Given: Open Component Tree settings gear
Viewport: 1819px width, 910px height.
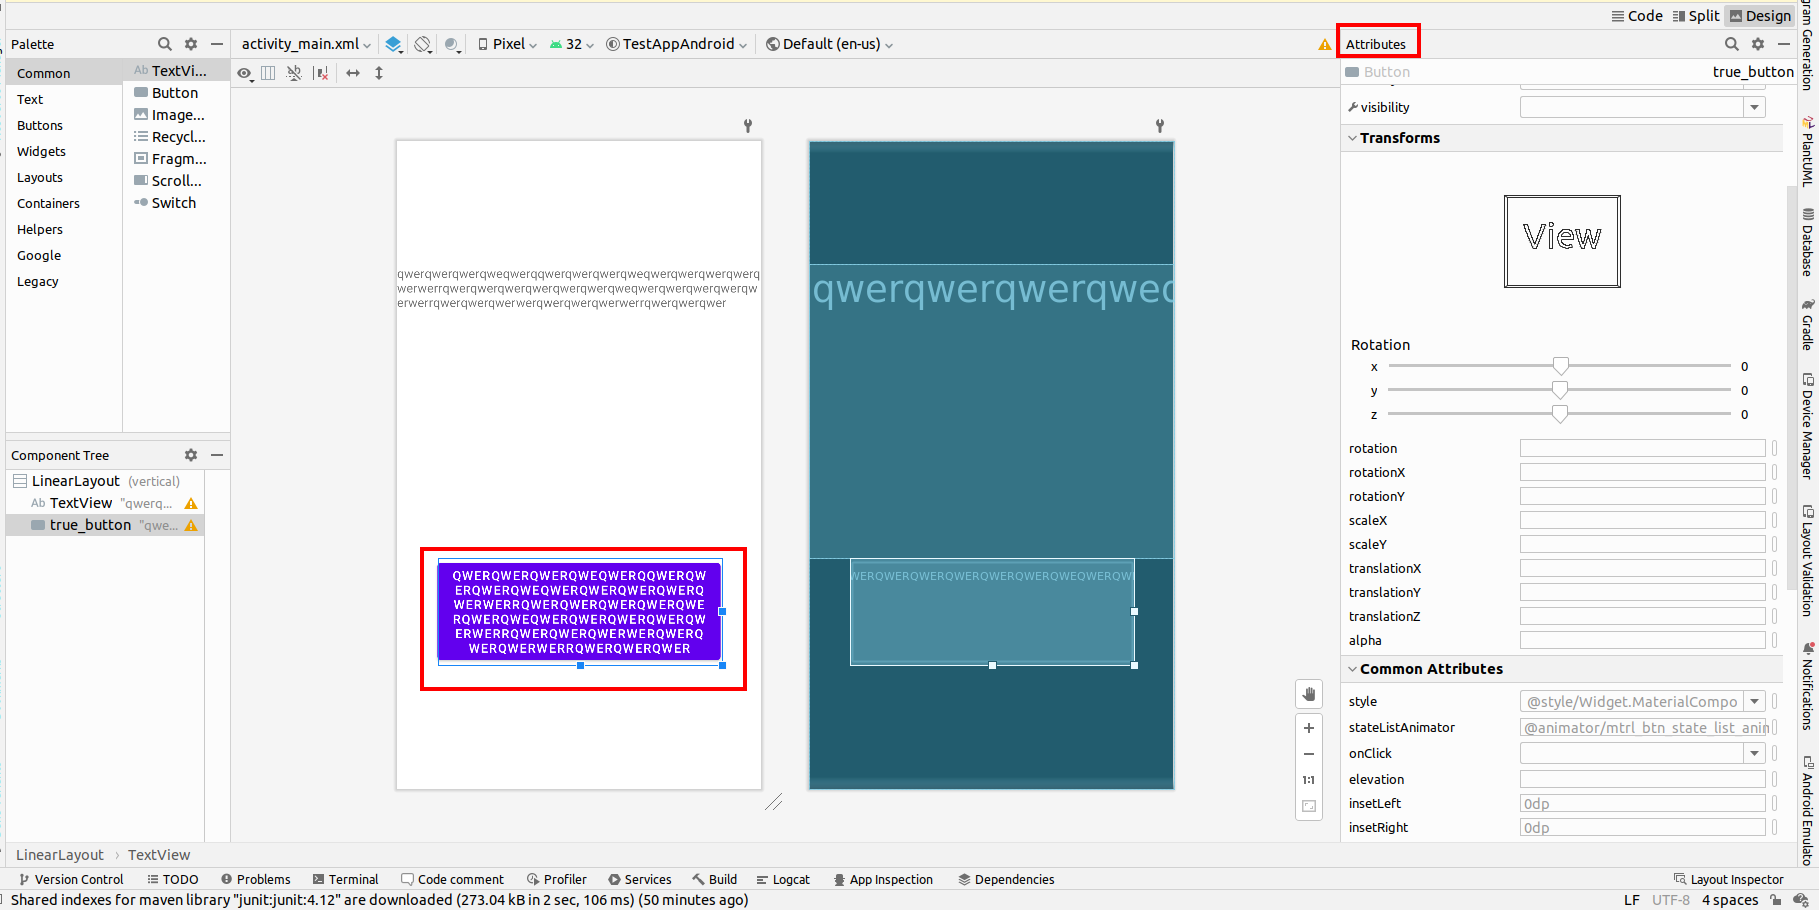Looking at the screenshot, I should click(191, 455).
